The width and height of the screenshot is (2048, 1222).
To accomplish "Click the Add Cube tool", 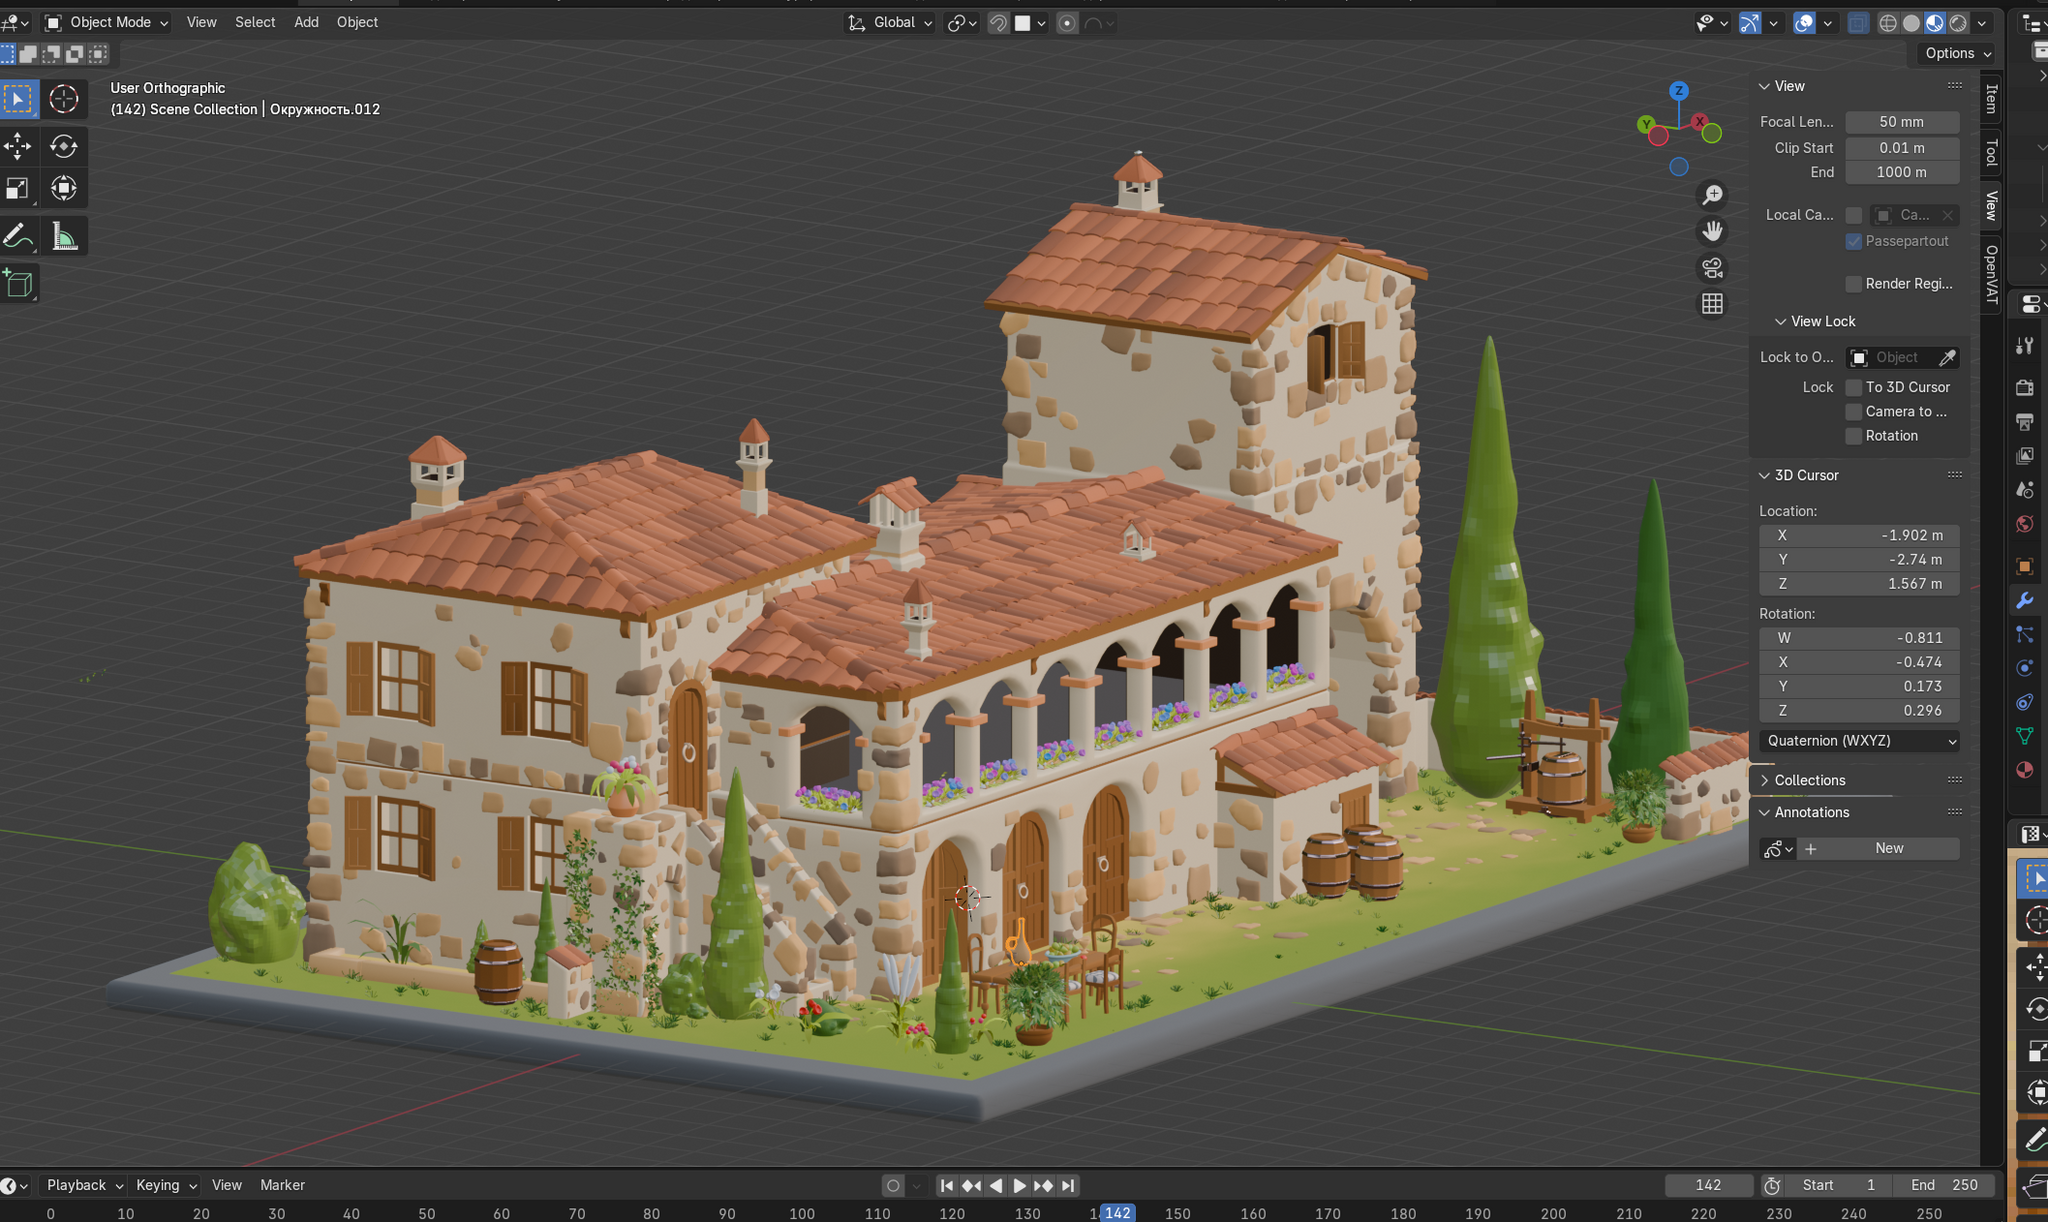I will [18, 284].
